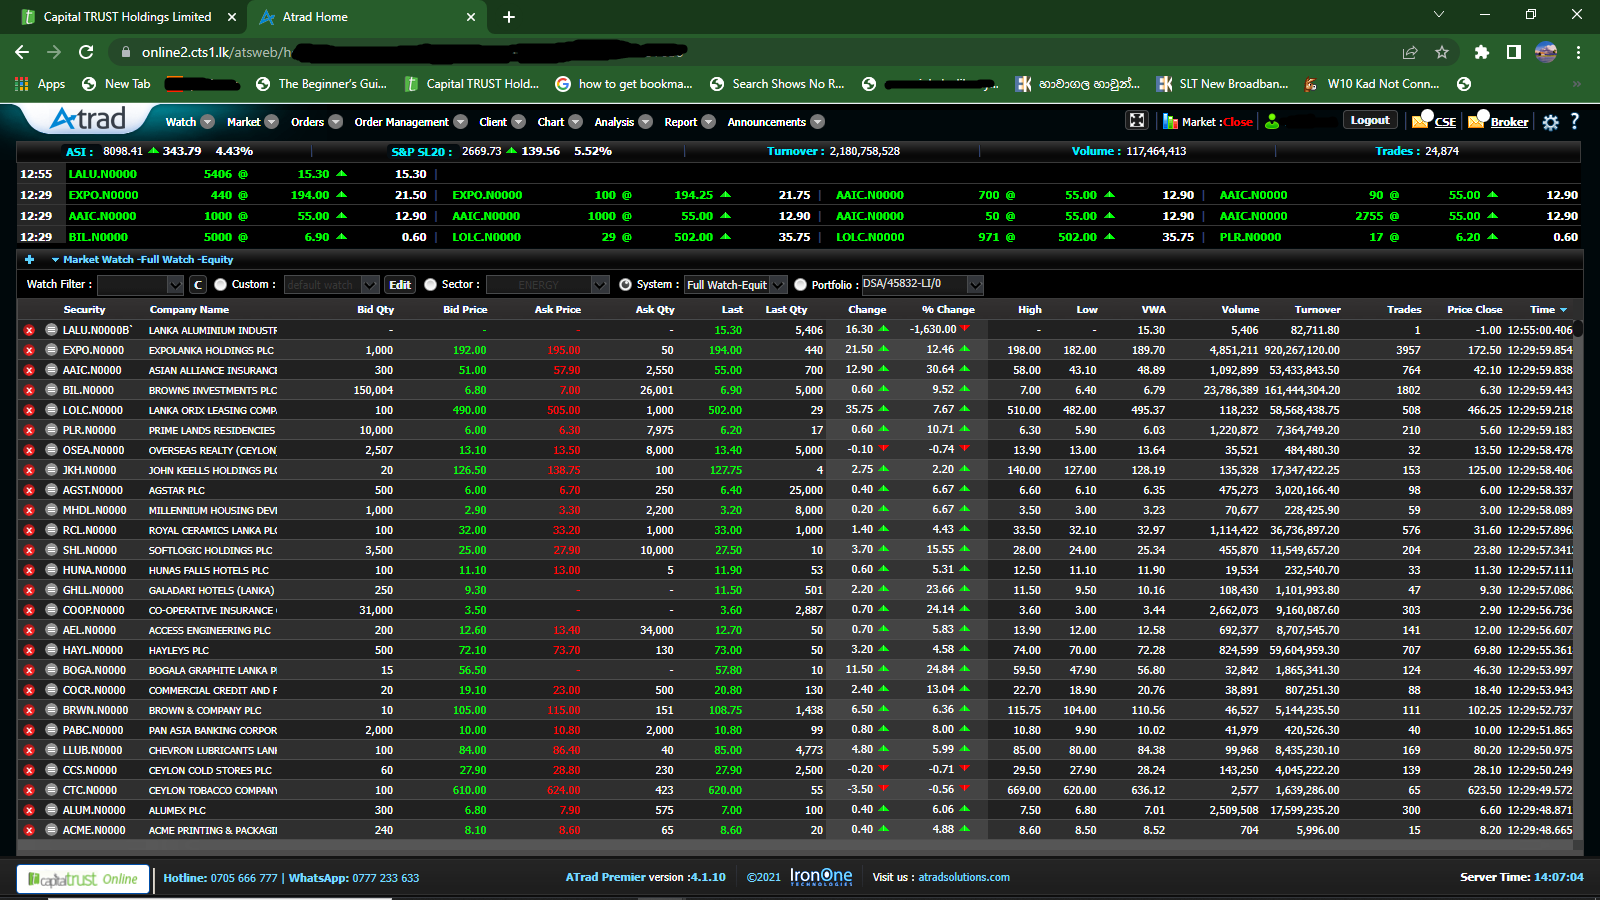This screenshot has width=1600, height=900.
Task: Open a new browser tab with plus button
Action: [508, 17]
